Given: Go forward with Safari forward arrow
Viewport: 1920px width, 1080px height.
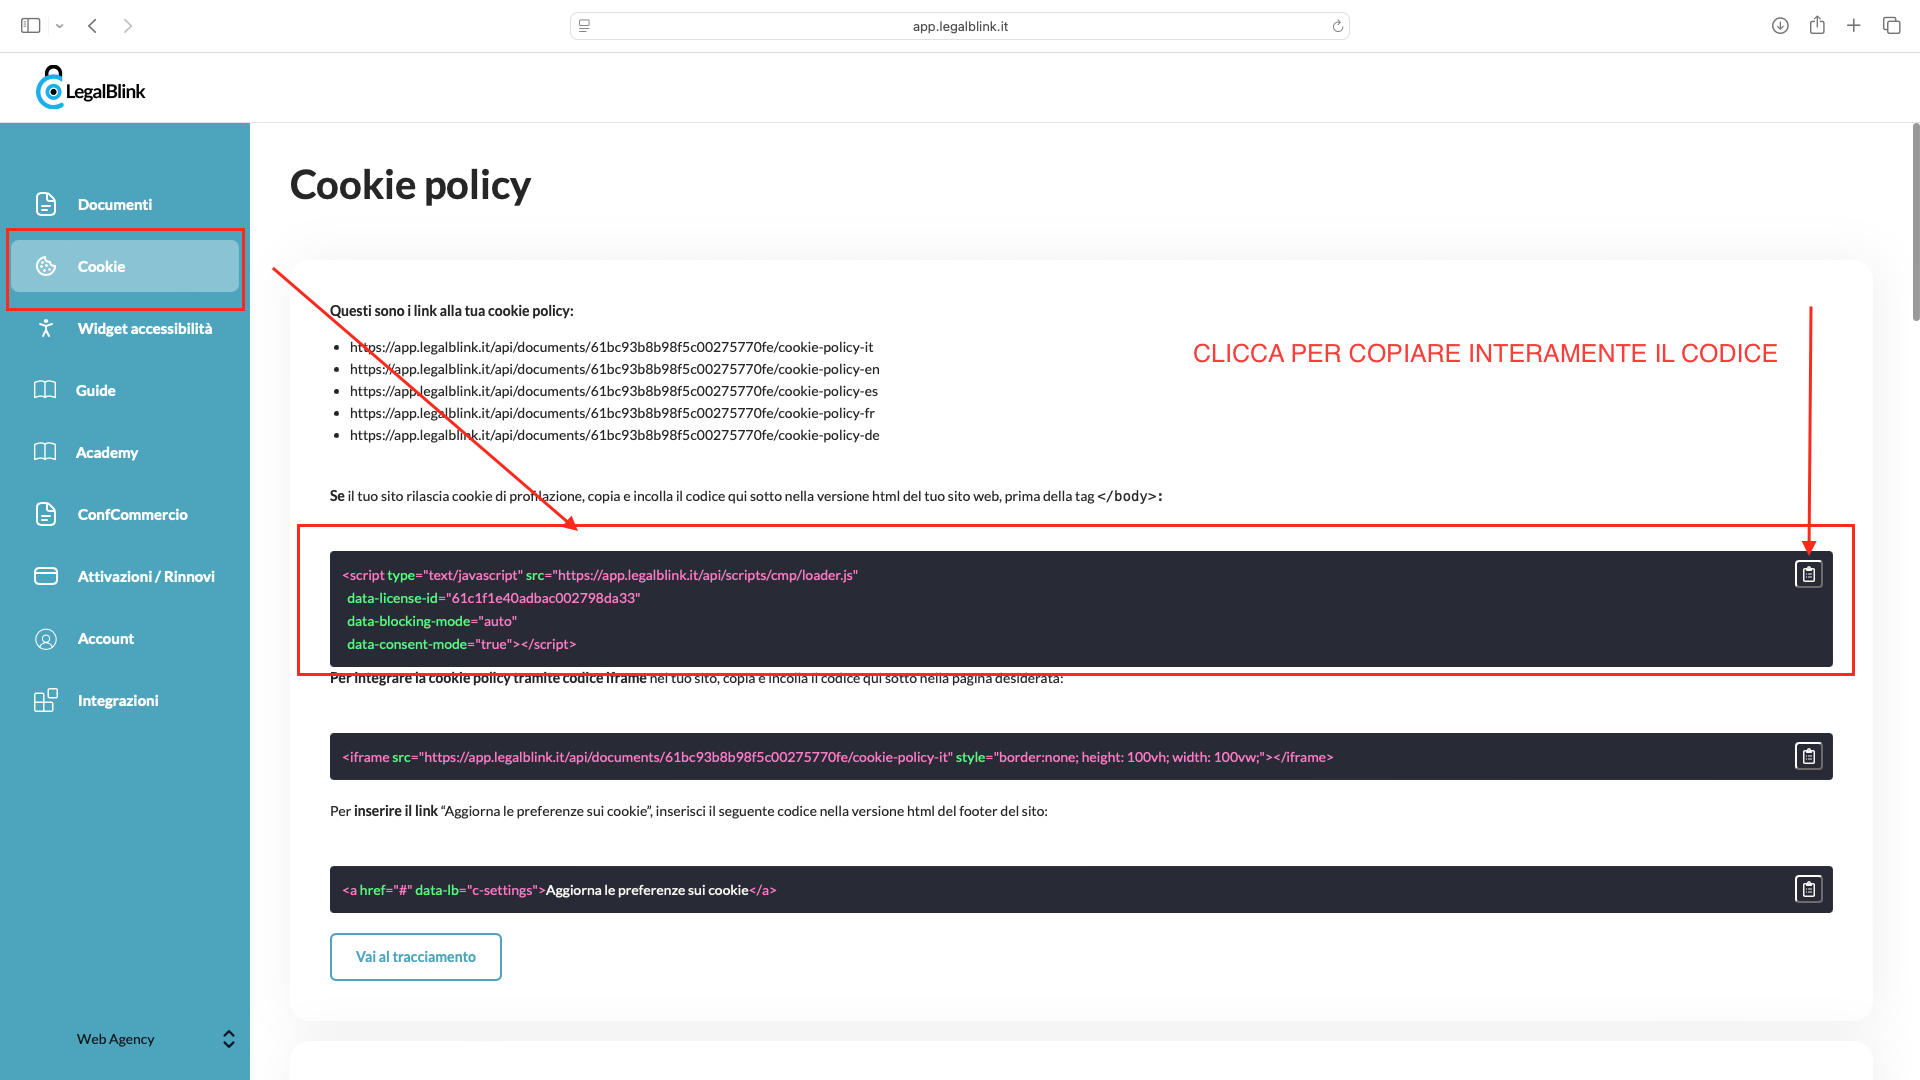Looking at the screenshot, I should pos(128,26).
